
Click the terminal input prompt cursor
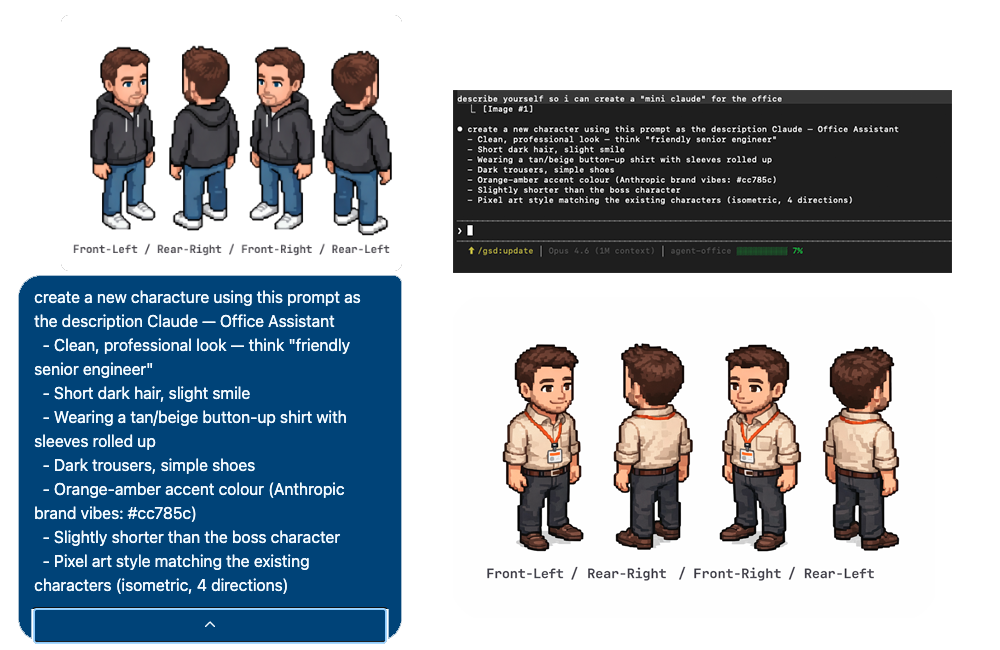[x=470, y=230]
